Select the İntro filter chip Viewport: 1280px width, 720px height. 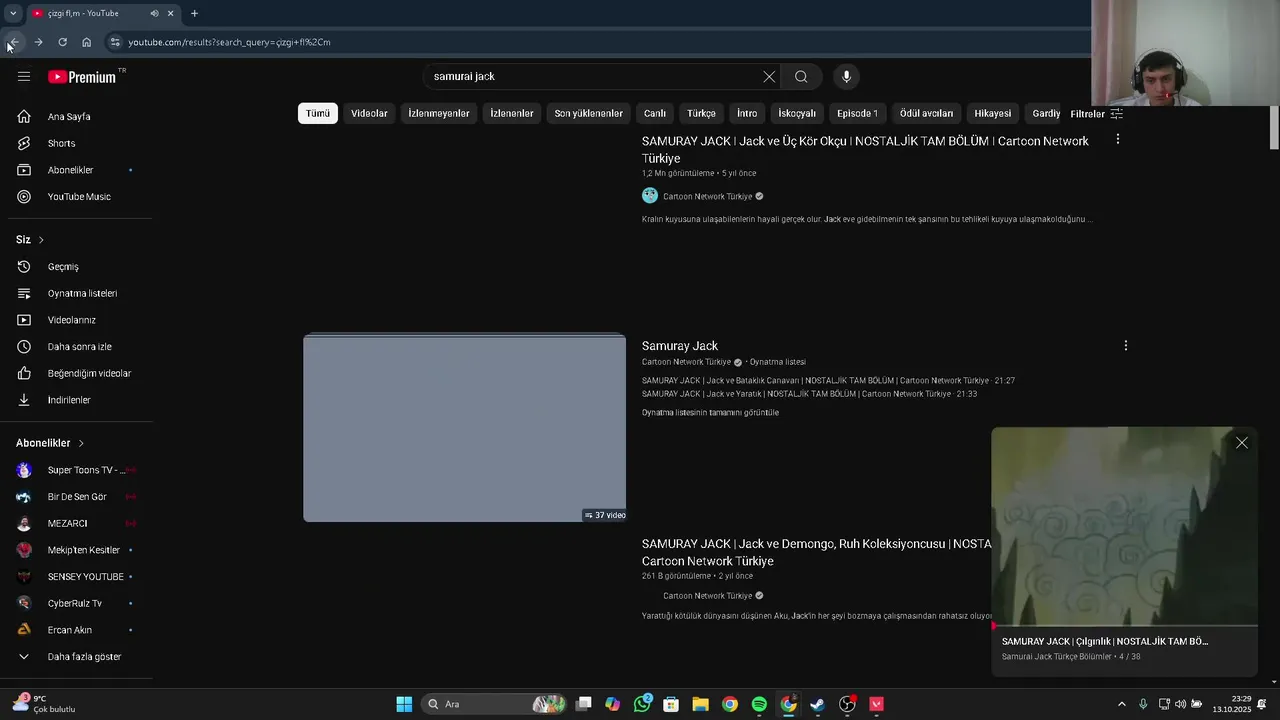(747, 113)
